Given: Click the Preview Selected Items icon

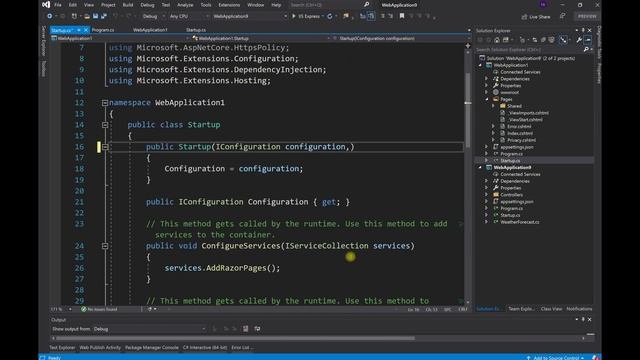Looking at the screenshot, I should point(588,40).
